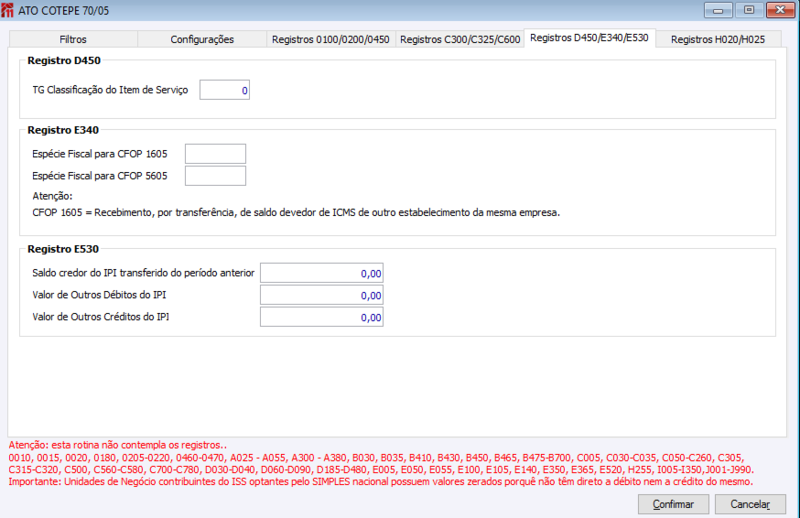Click red text line starting 'C315-C320, C500'
The width and height of the screenshot is (800, 518).
click(381, 470)
